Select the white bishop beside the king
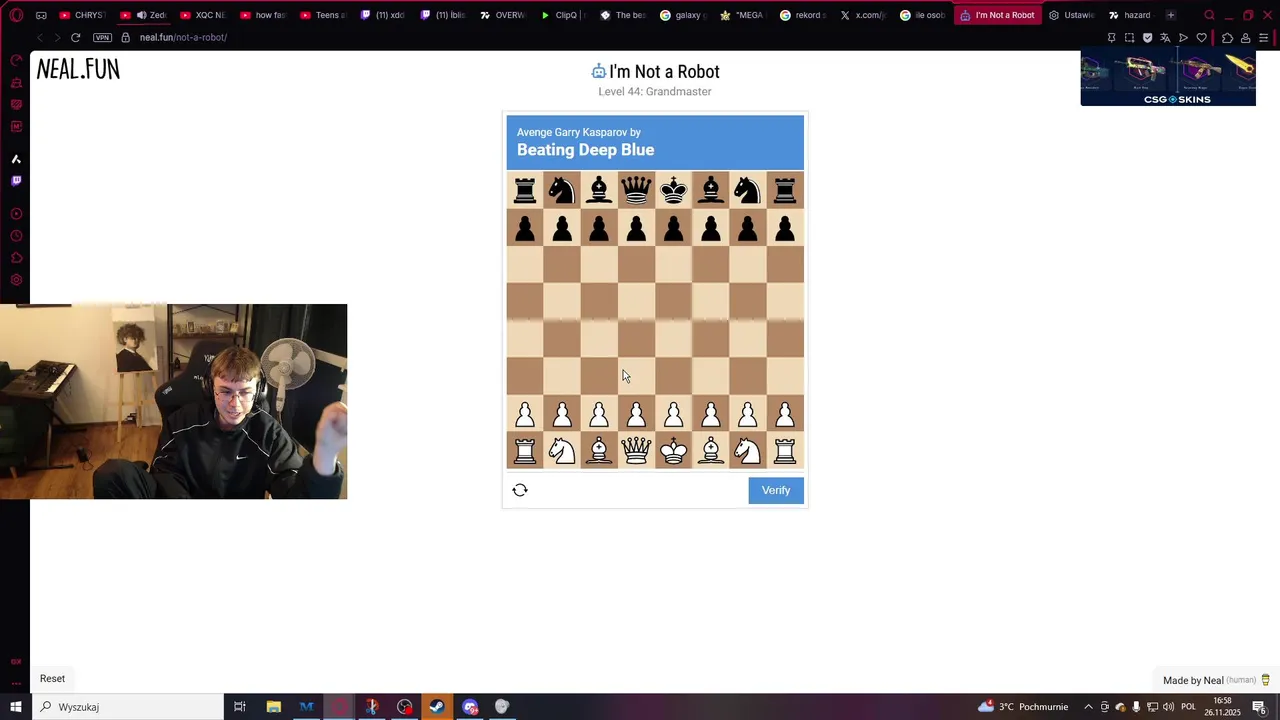The width and height of the screenshot is (1280, 720). pos(711,452)
